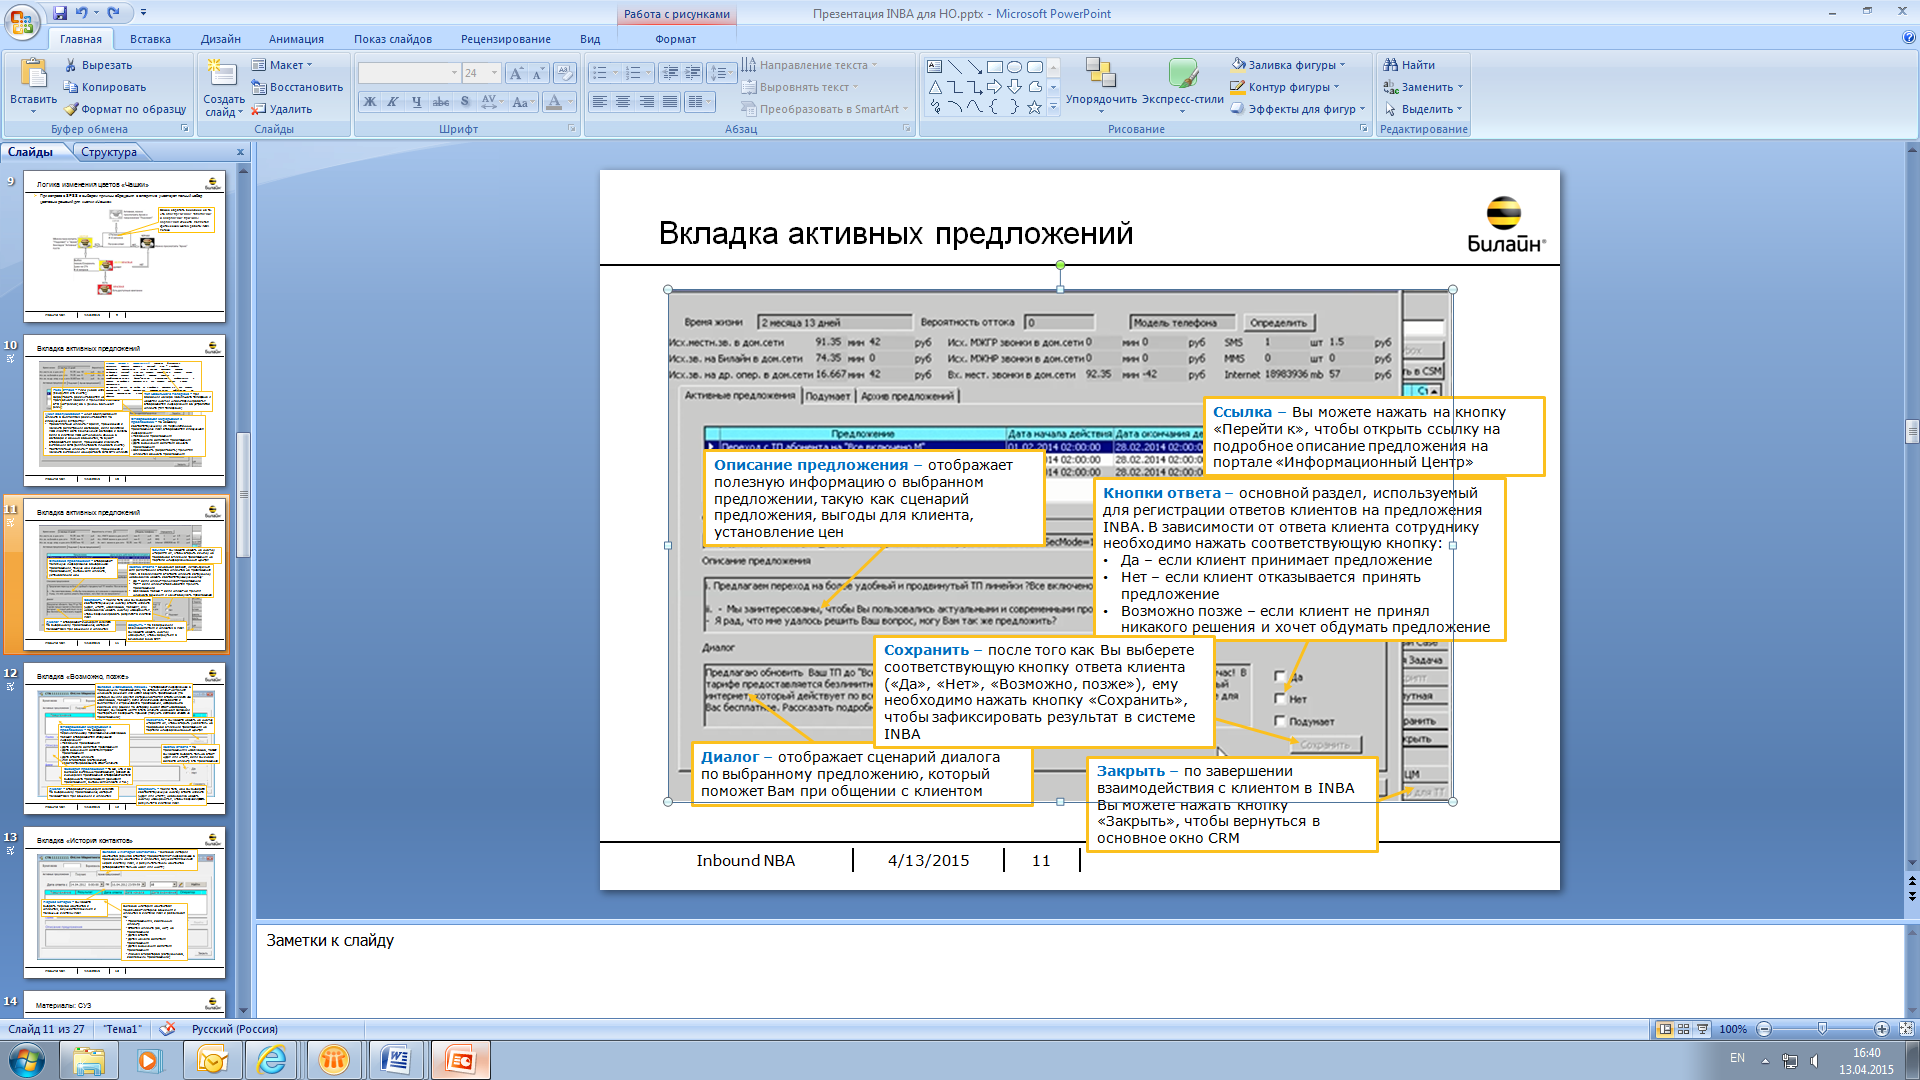Viewport: 1920px width, 1080px height.
Task: Center-align the paragraph text
Action: pyautogui.click(x=623, y=102)
